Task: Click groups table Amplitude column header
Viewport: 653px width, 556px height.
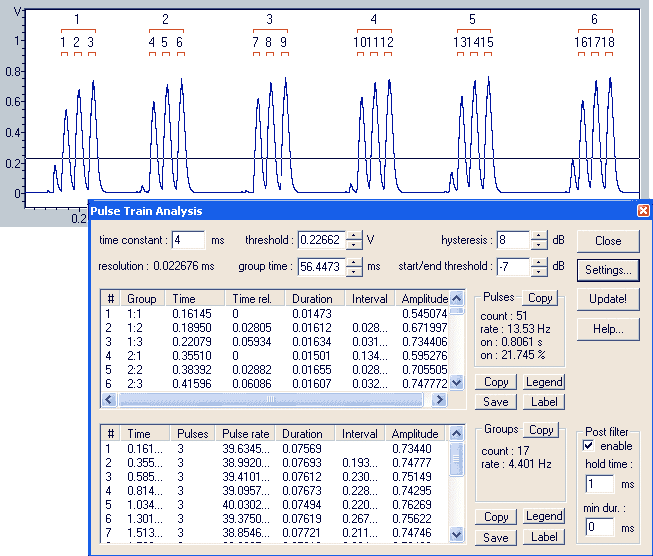Action: point(415,434)
